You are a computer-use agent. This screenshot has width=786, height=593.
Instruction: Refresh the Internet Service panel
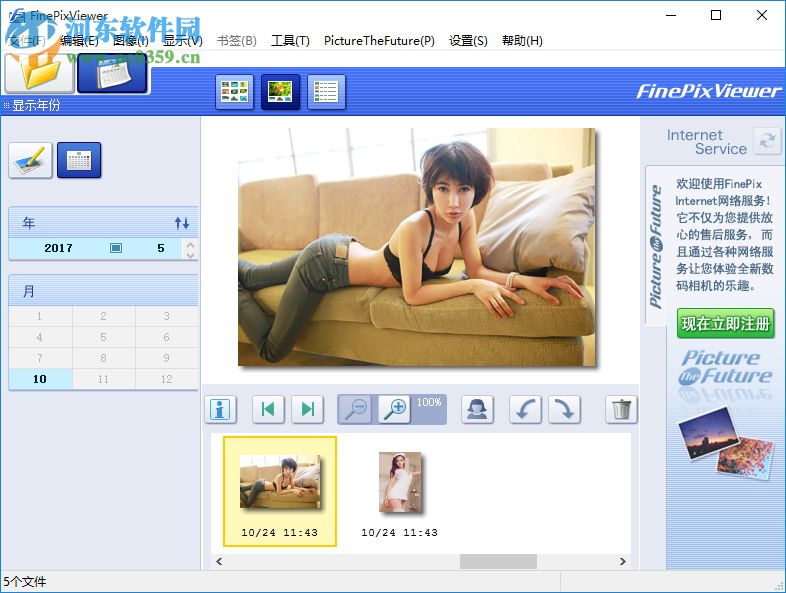[767, 141]
